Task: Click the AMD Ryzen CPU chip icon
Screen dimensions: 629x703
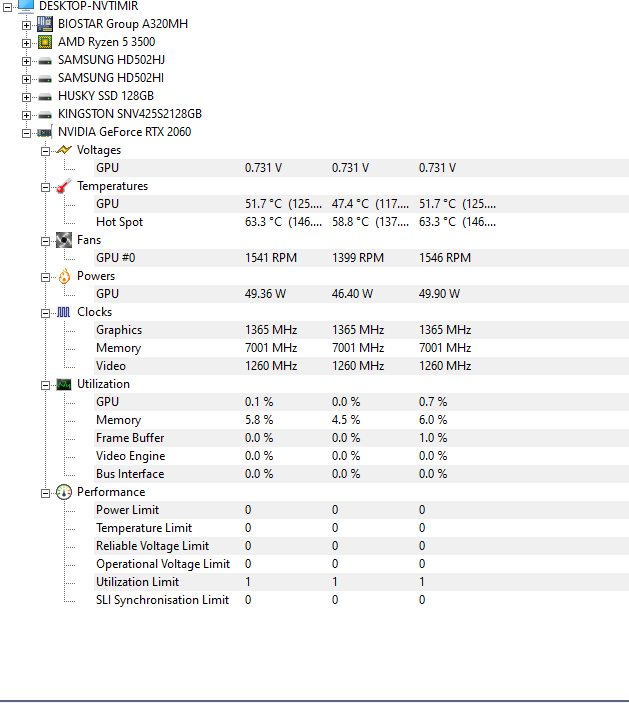Action: point(44,42)
